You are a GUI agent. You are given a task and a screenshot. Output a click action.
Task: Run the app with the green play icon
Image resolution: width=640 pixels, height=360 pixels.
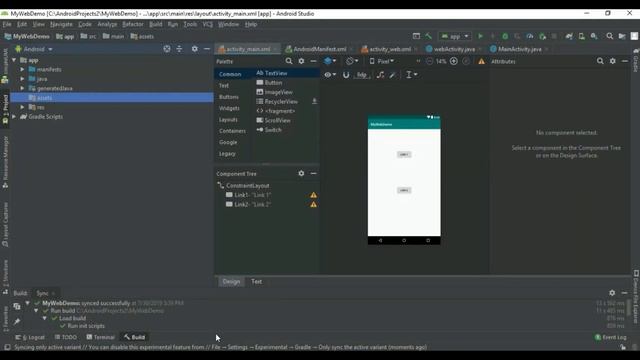(480, 36)
